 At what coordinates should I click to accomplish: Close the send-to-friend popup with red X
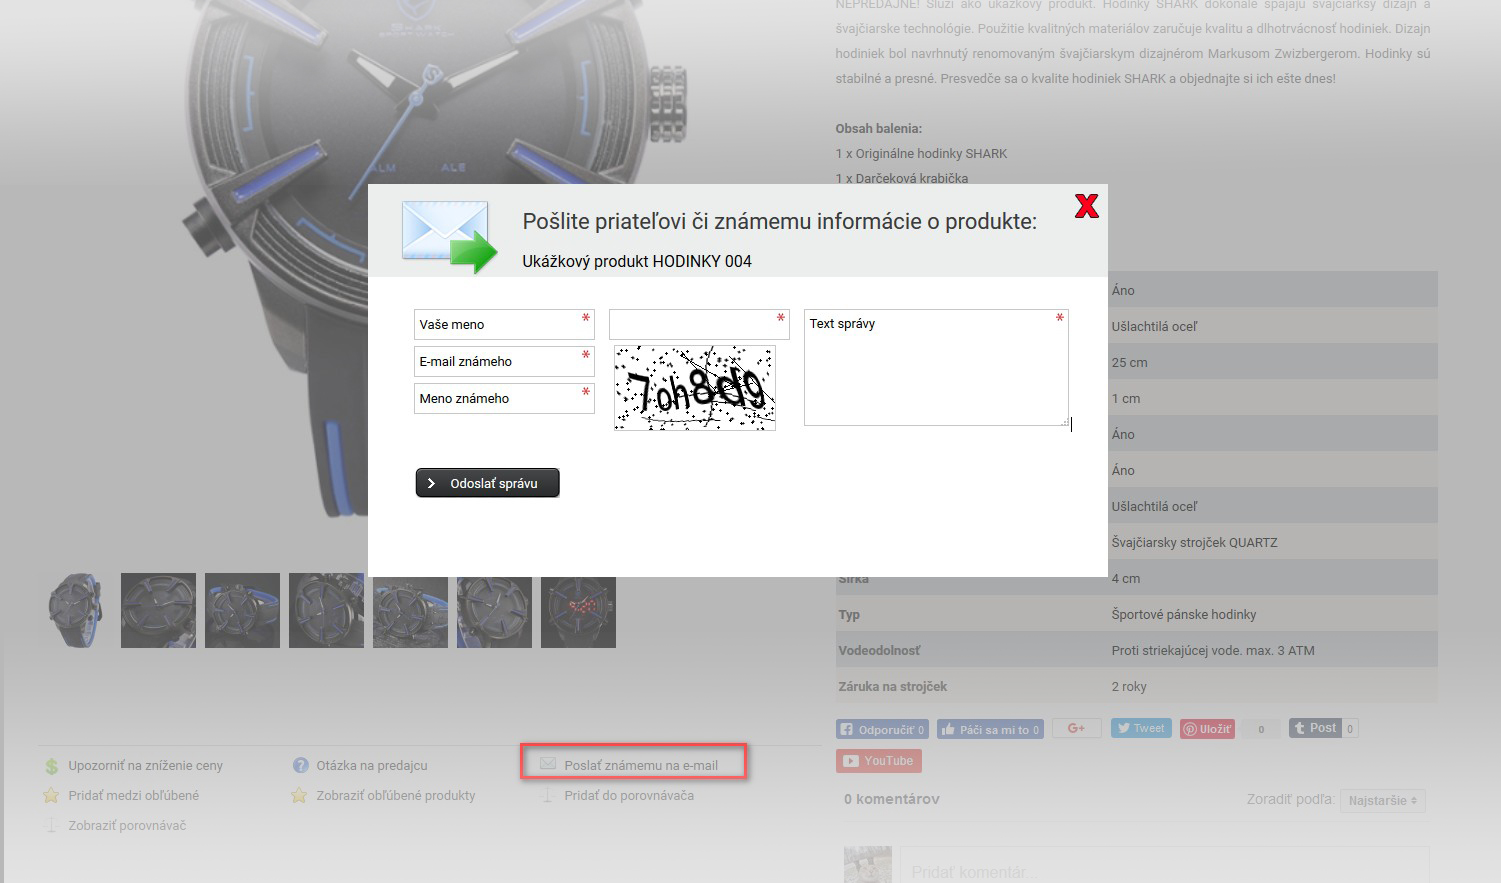click(1086, 206)
